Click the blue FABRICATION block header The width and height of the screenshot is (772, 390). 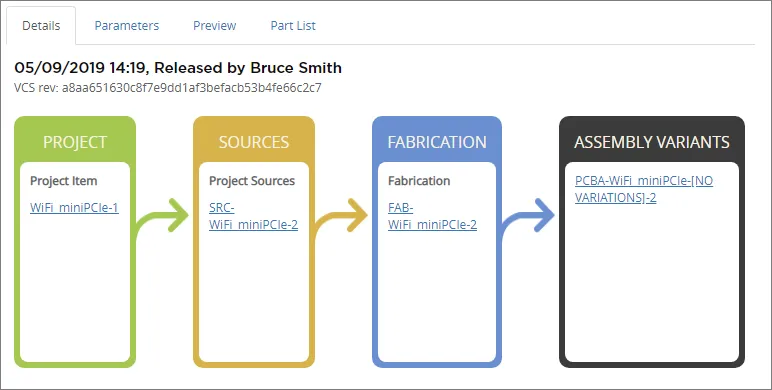click(437, 142)
